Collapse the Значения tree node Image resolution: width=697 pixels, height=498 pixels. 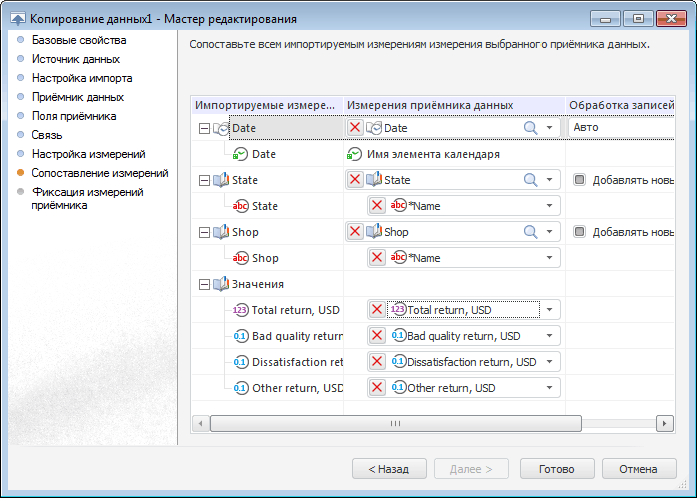coord(204,284)
